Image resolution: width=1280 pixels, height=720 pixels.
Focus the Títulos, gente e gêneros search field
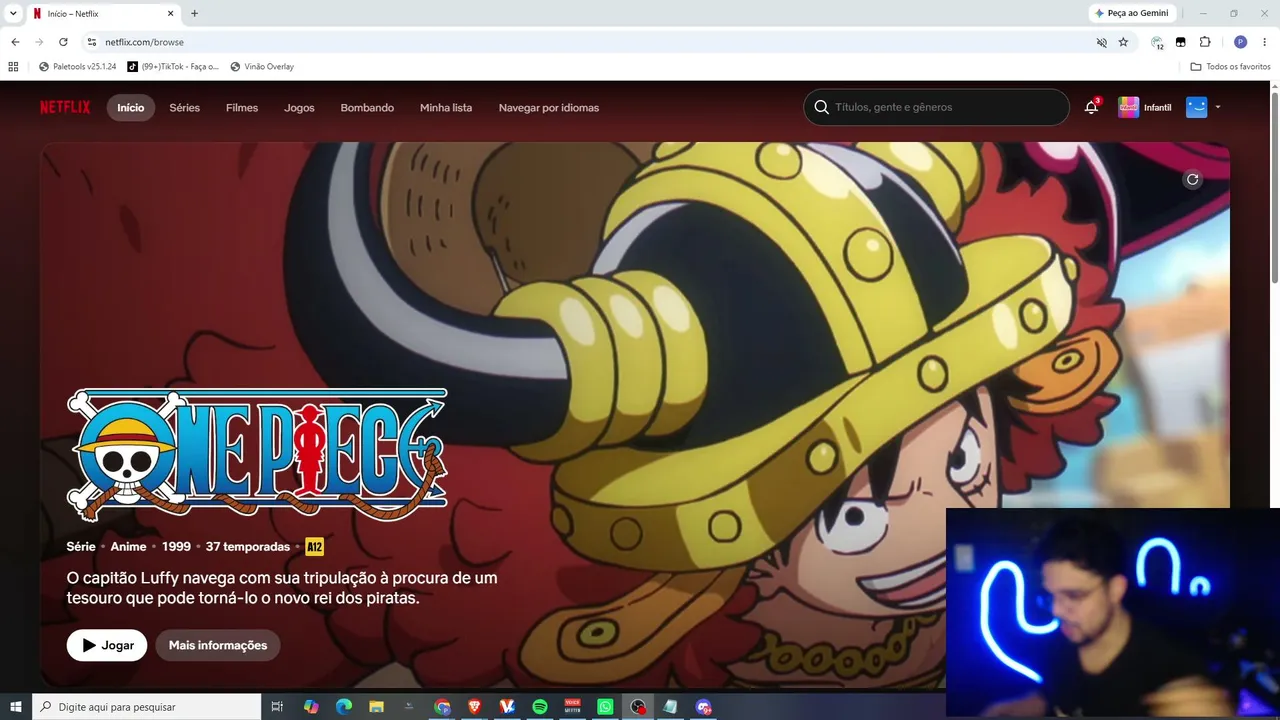(x=936, y=107)
